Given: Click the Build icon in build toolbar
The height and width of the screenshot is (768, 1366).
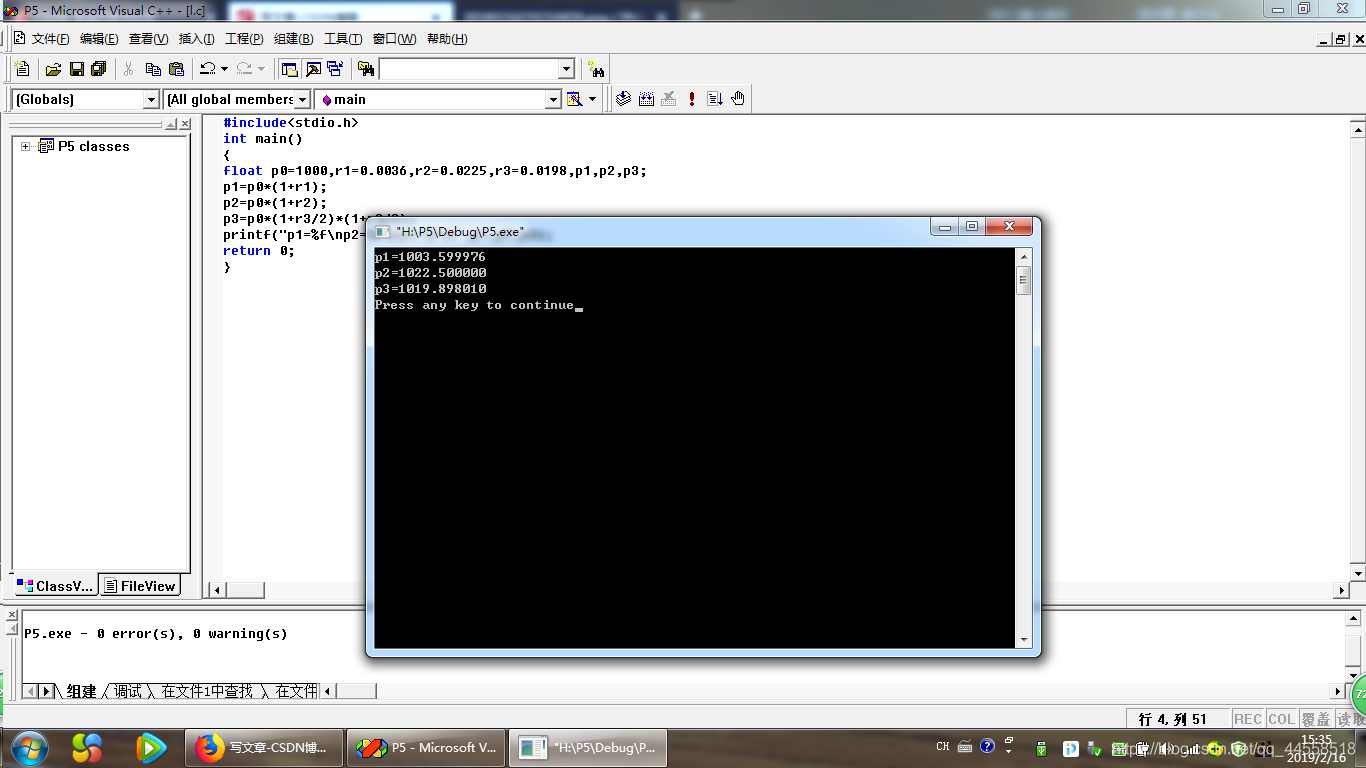Looking at the screenshot, I should click(x=646, y=99).
